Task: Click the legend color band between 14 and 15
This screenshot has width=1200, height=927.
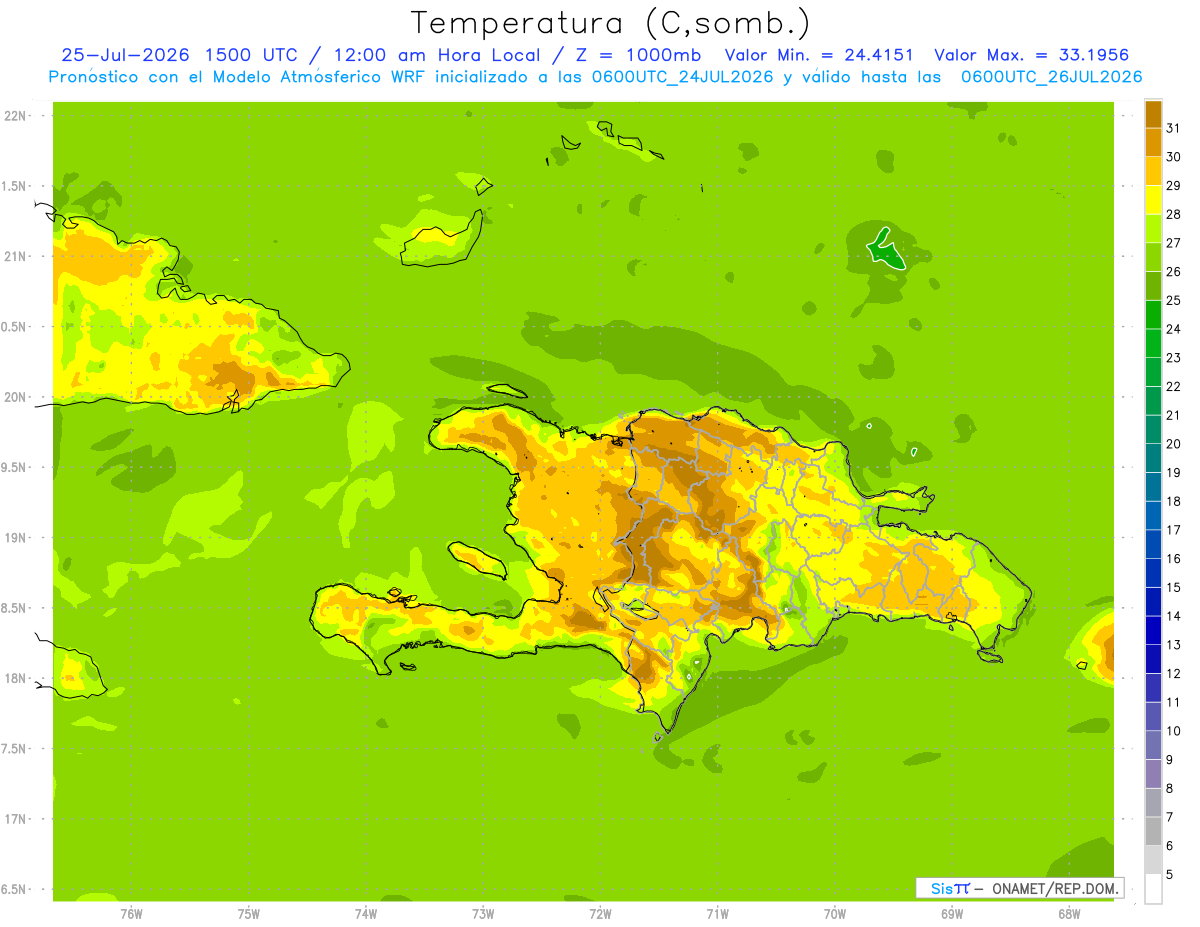Action: click(x=1153, y=601)
